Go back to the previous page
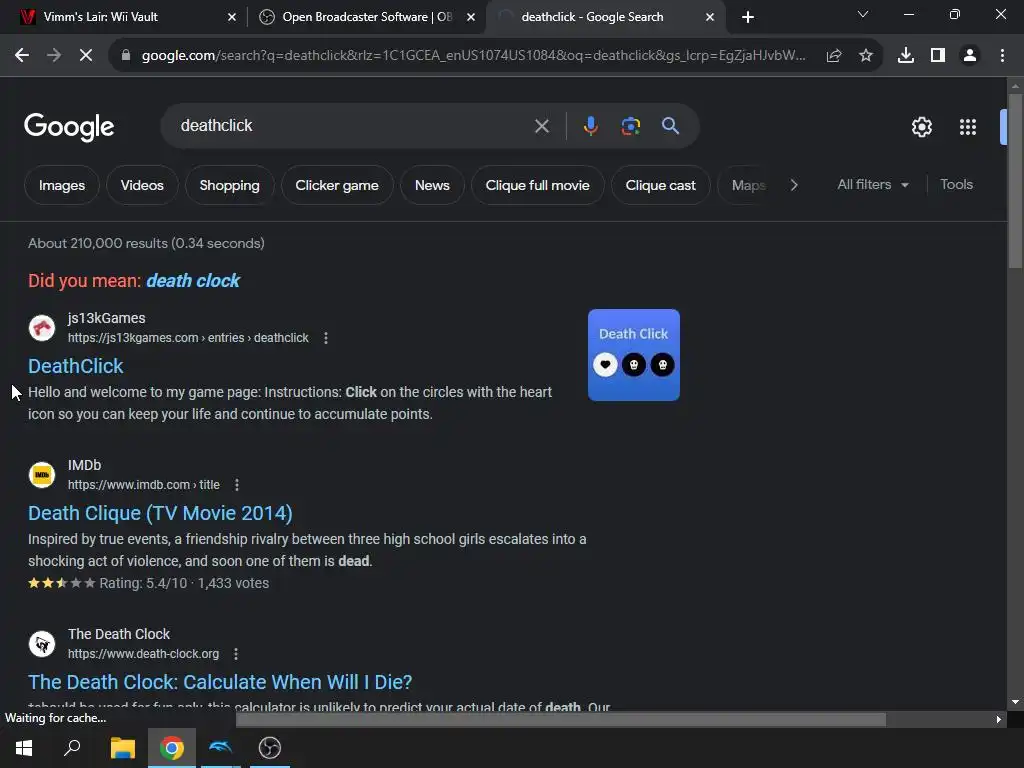This screenshot has width=1024, height=768. point(22,56)
